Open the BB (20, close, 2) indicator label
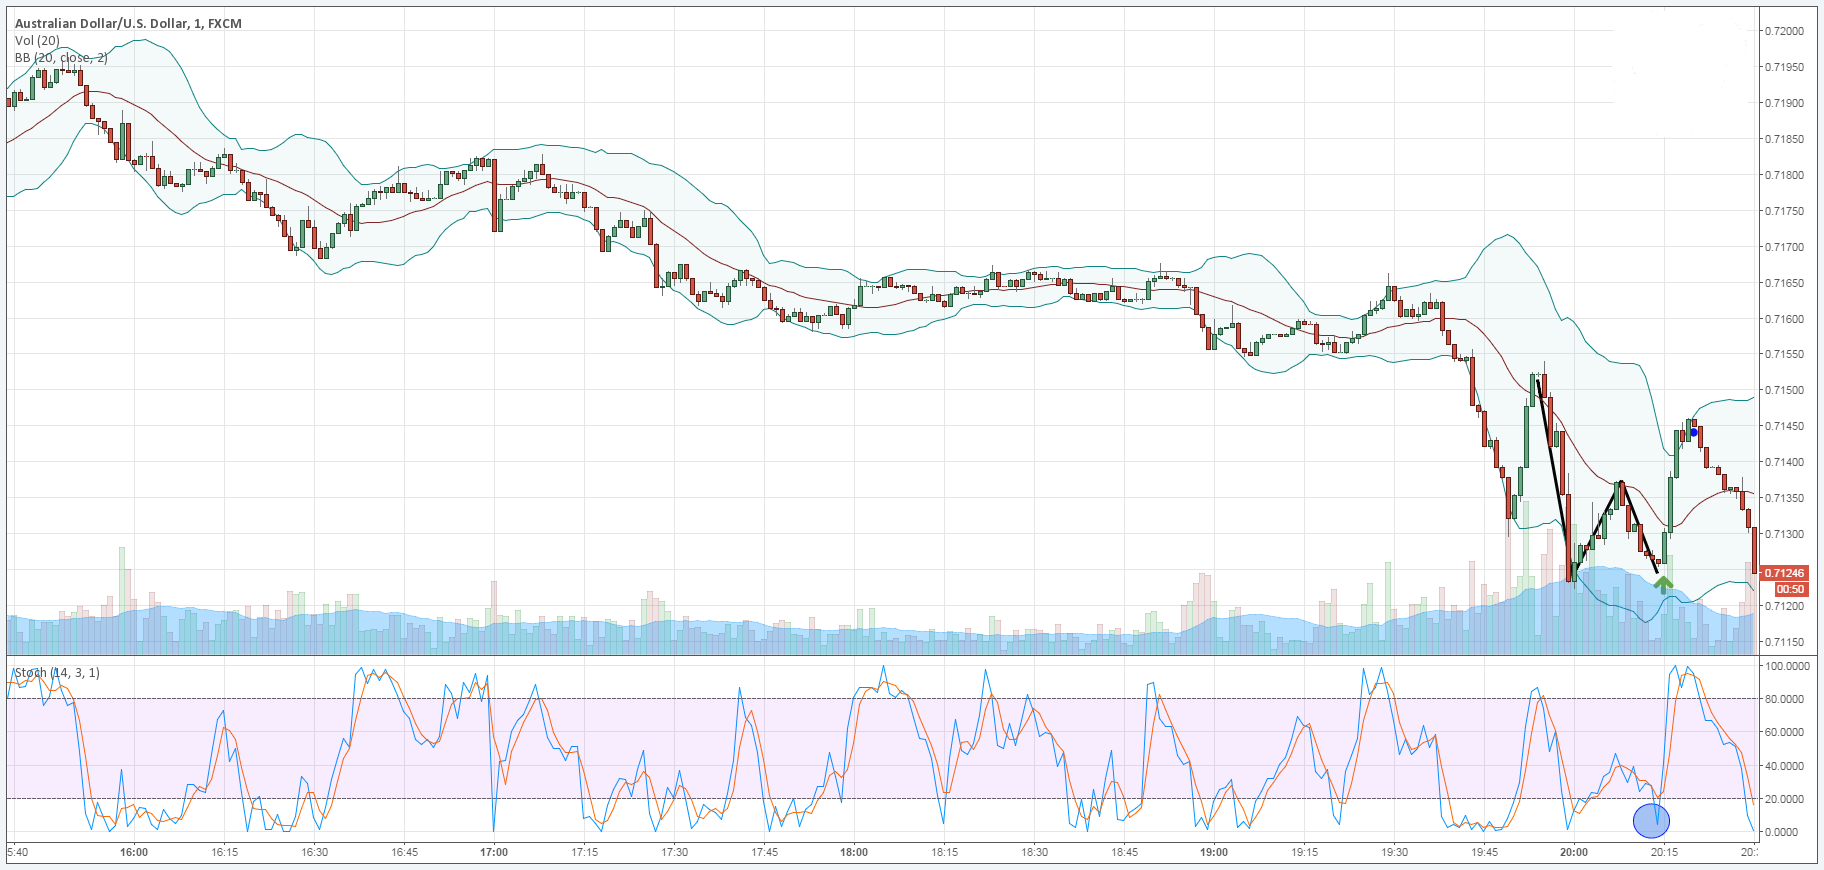This screenshot has width=1824, height=870. [x=61, y=58]
